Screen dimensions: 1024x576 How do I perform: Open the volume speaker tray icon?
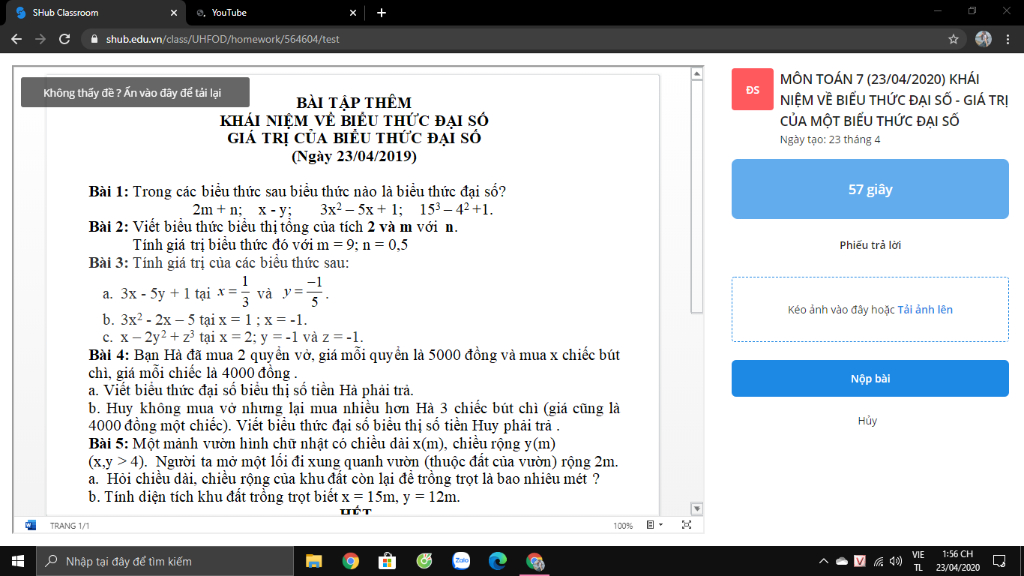(x=896, y=561)
